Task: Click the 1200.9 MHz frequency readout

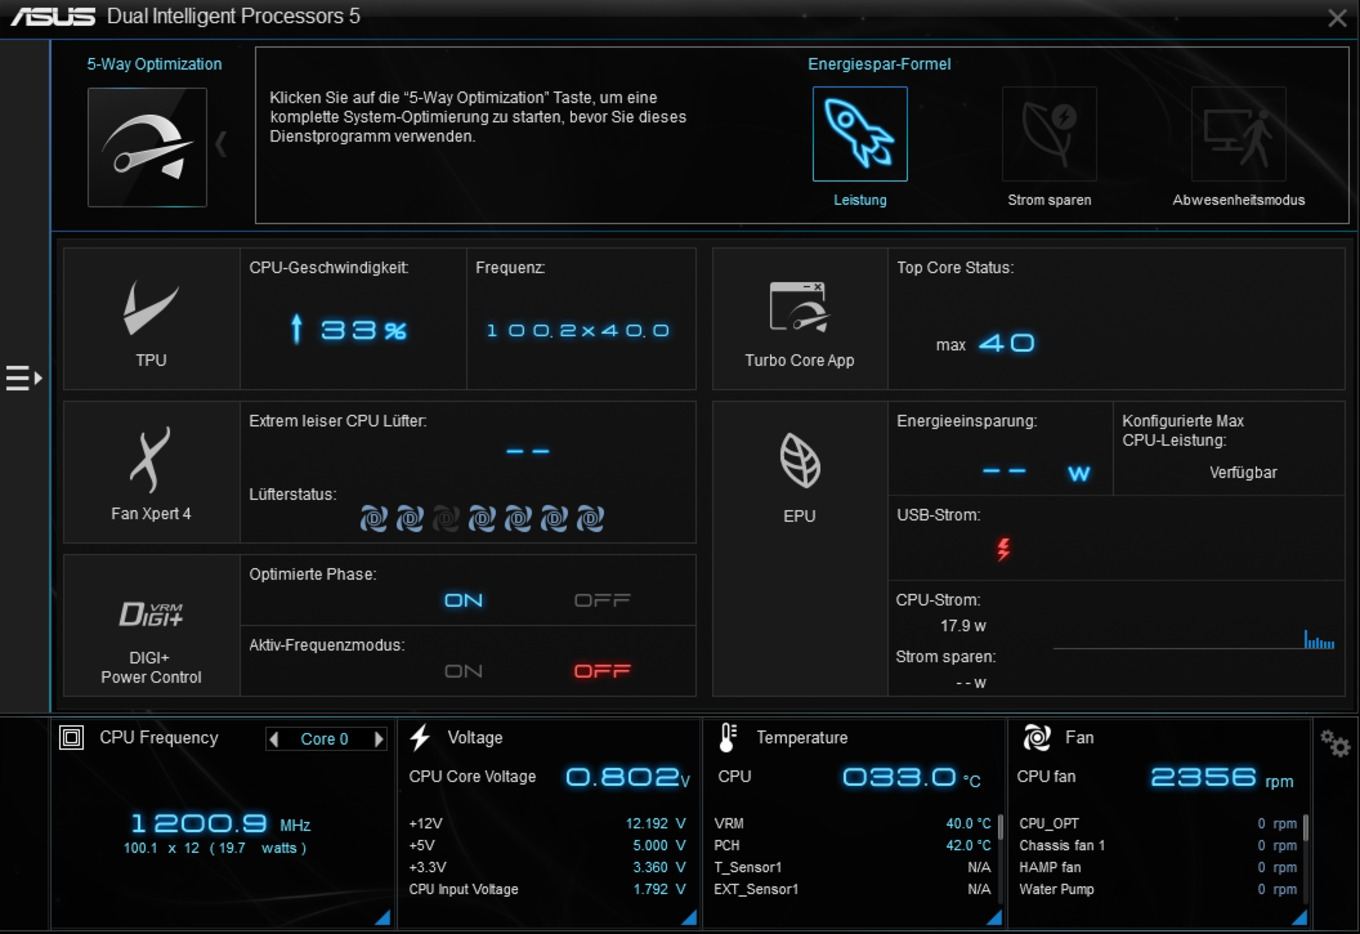Action: 221,824
